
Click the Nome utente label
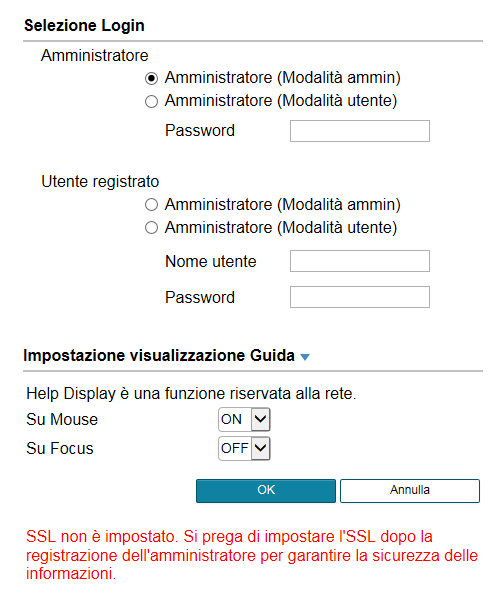pos(210,262)
